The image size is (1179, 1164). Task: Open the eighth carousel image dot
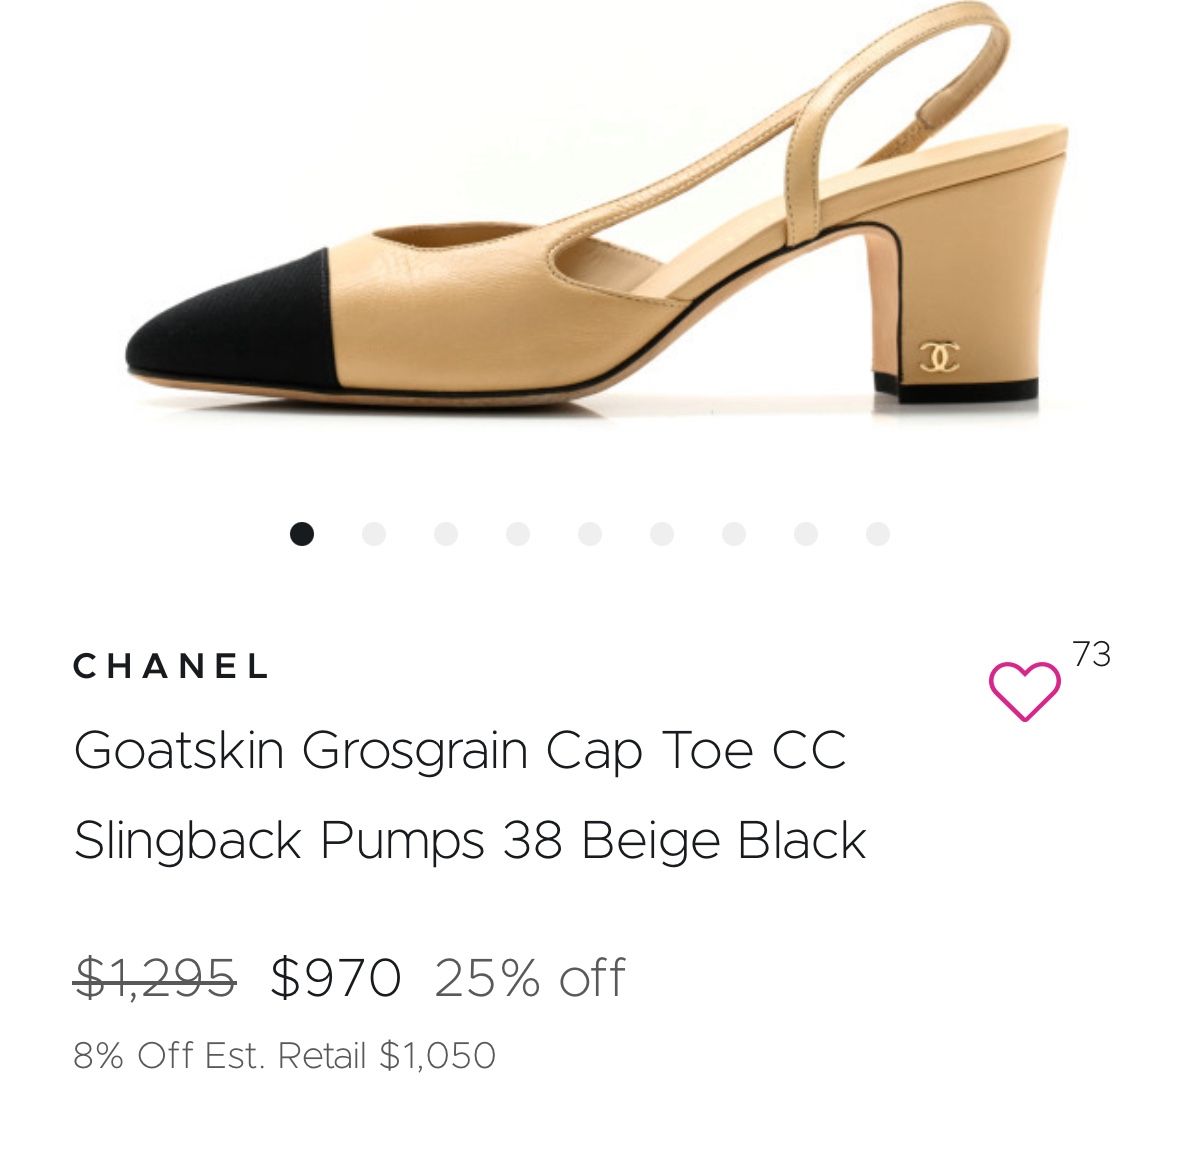(x=806, y=534)
